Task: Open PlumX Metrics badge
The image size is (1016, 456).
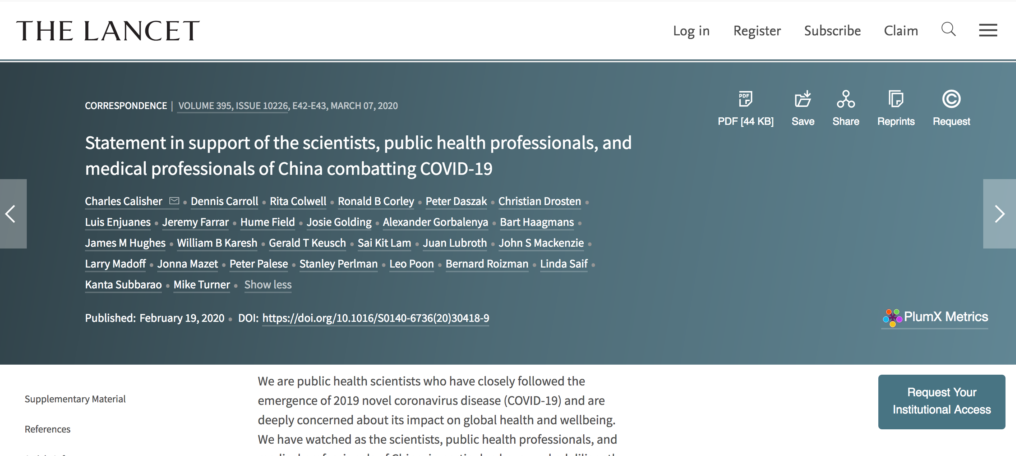Action: point(934,317)
